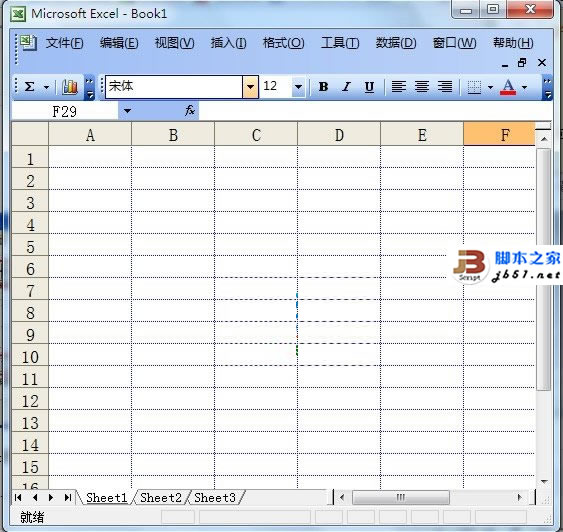Toggle underline formatting
Image resolution: width=563 pixels, height=532 pixels.
(x=369, y=87)
